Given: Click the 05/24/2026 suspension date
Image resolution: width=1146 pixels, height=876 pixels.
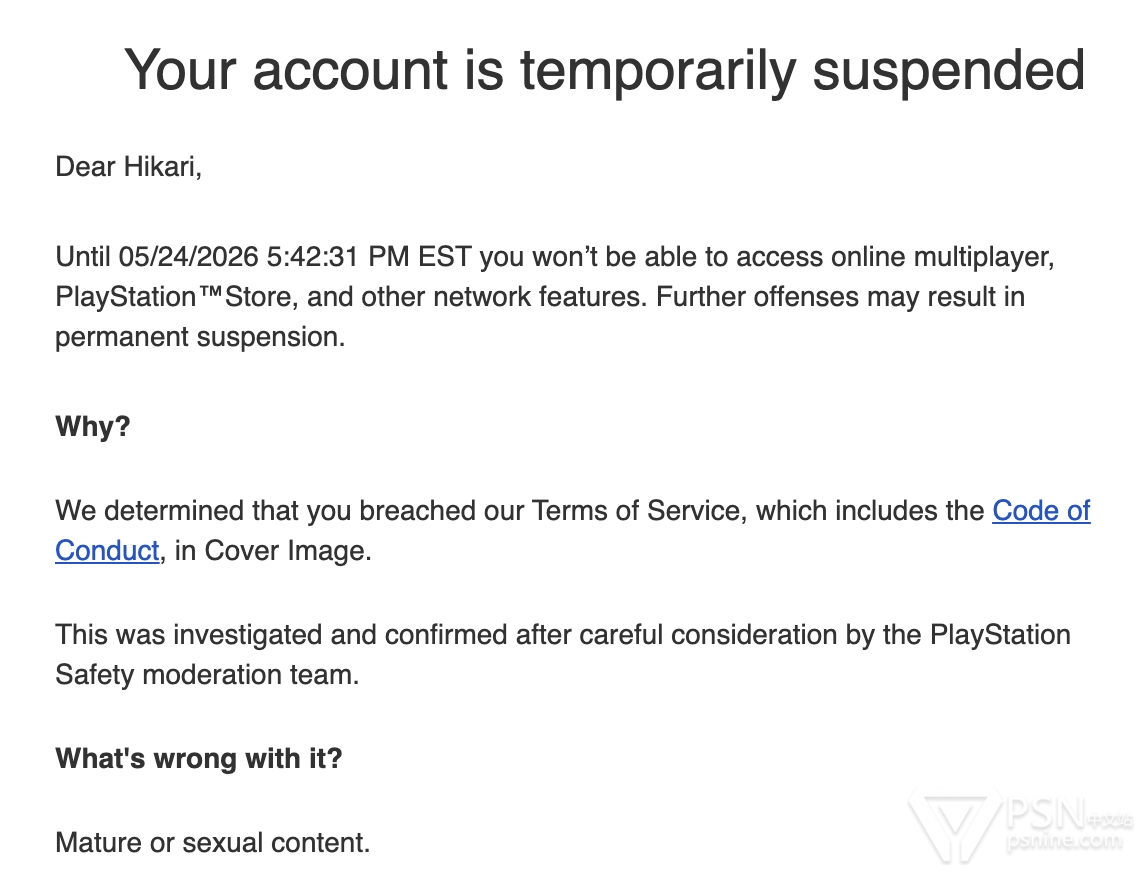Looking at the screenshot, I should coord(189,257).
